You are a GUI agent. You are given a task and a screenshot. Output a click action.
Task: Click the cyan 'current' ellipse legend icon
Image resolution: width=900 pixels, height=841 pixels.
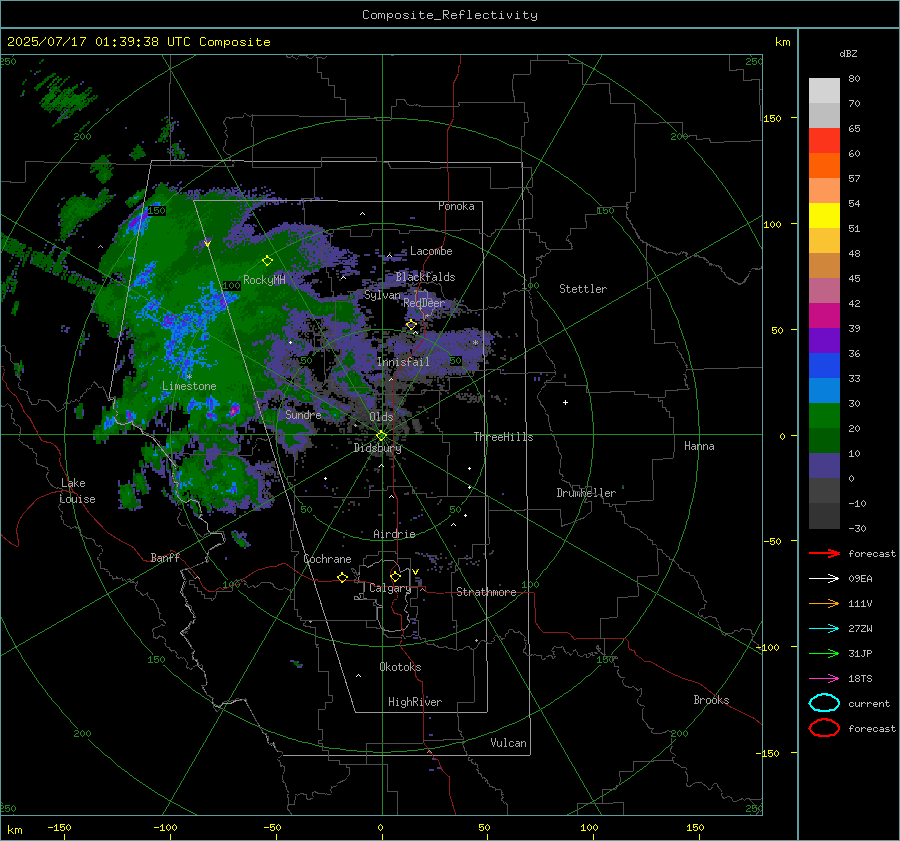824,703
